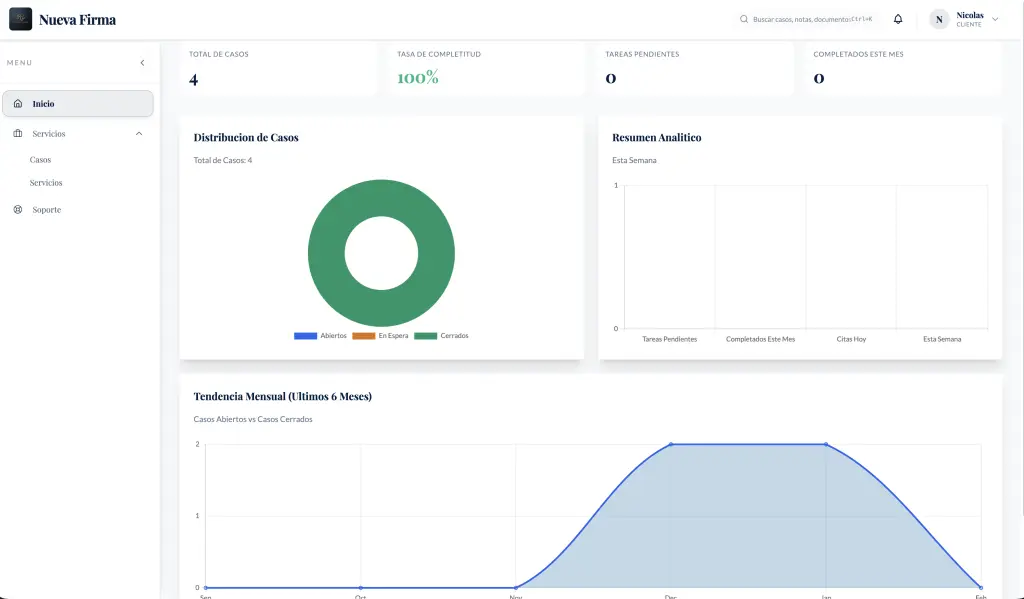
Task: Toggle Abiertos legend in donut chart
Action: (x=320, y=336)
